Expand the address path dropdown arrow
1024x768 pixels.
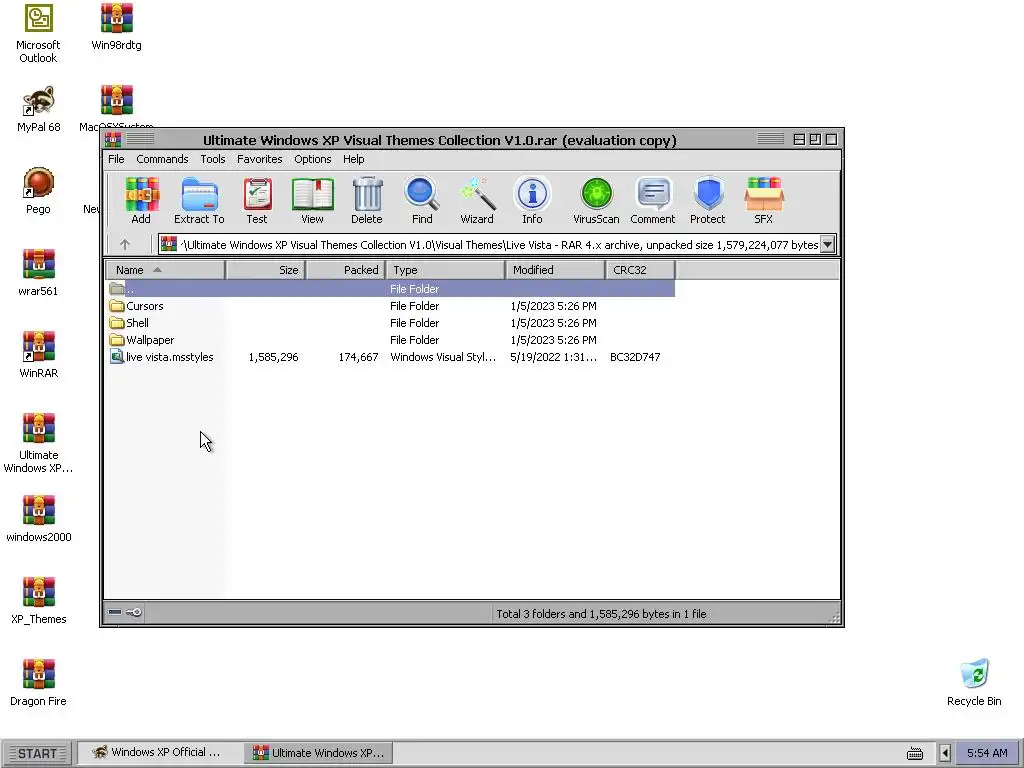[x=827, y=244]
